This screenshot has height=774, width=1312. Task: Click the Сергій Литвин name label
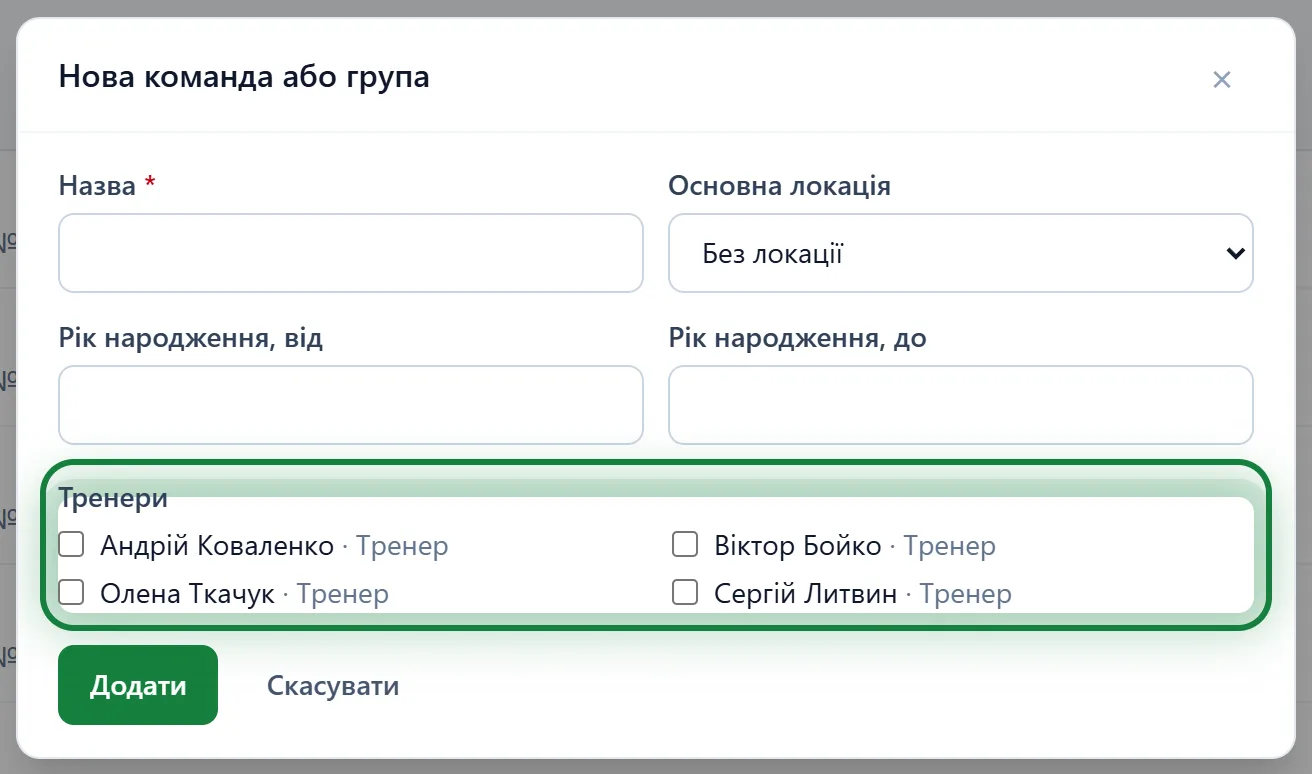coord(806,594)
